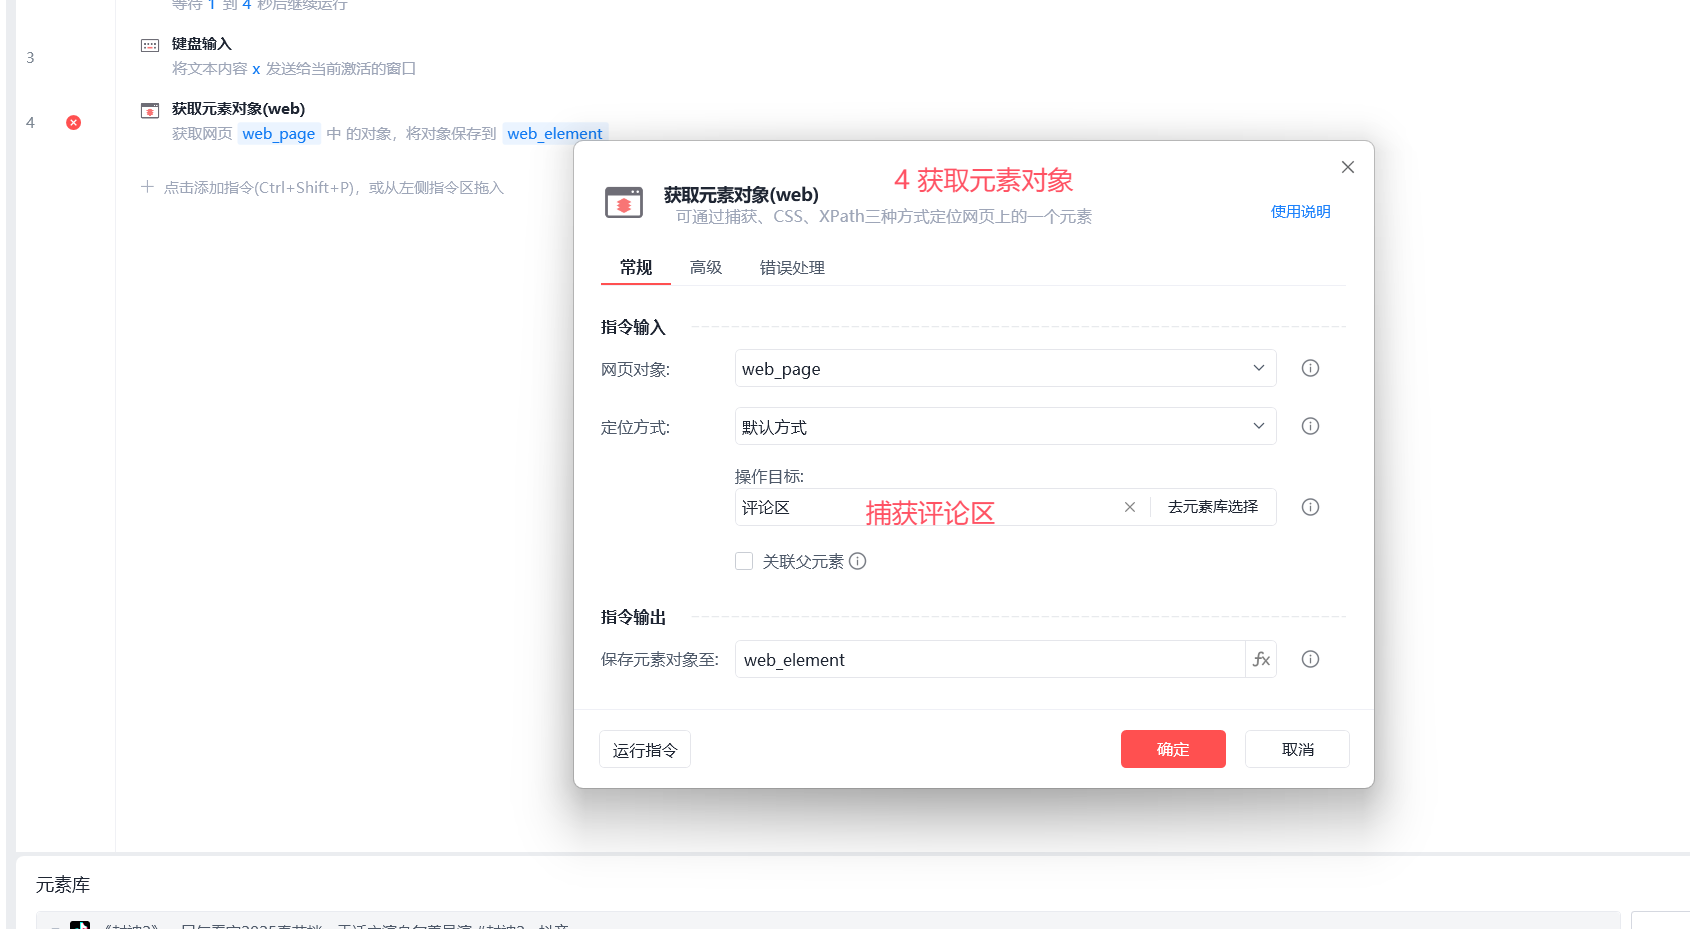Open info tooltip for 定位方式
The width and height of the screenshot is (1690, 929).
coord(1310,426)
